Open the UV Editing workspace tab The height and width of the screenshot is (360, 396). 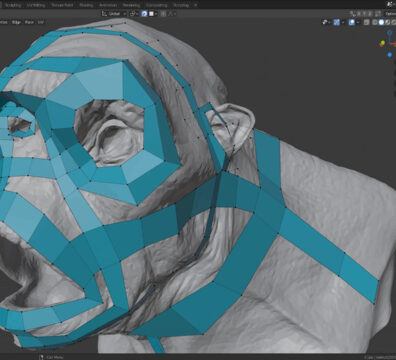36,5
